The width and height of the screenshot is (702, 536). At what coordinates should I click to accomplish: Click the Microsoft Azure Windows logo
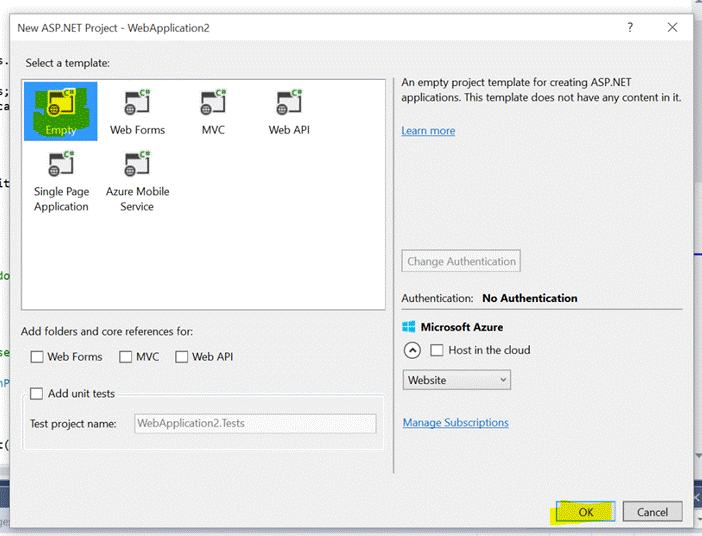point(409,327)
